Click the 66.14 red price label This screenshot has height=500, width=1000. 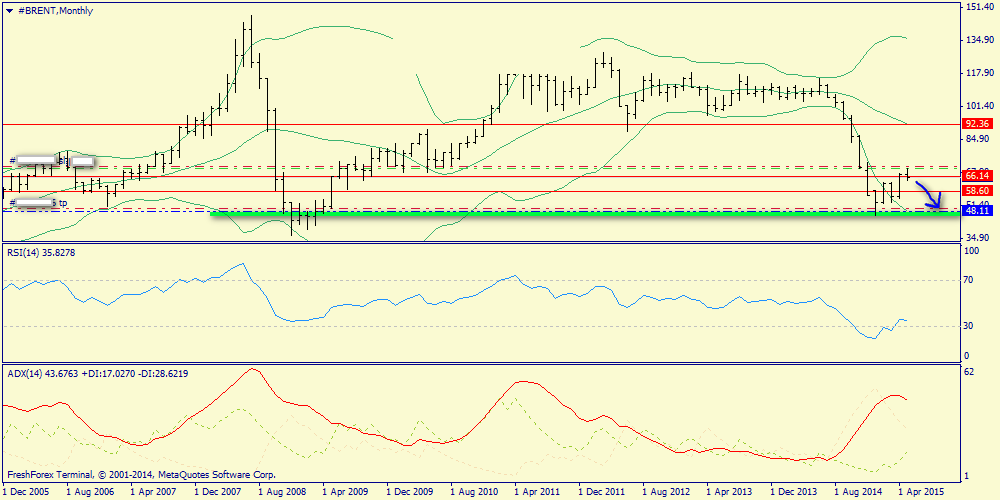coord(976,175)
